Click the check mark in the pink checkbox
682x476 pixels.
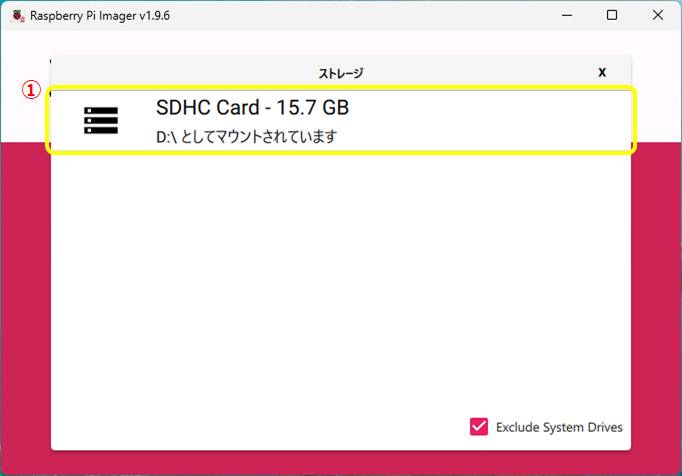click(x=479, y=427)
